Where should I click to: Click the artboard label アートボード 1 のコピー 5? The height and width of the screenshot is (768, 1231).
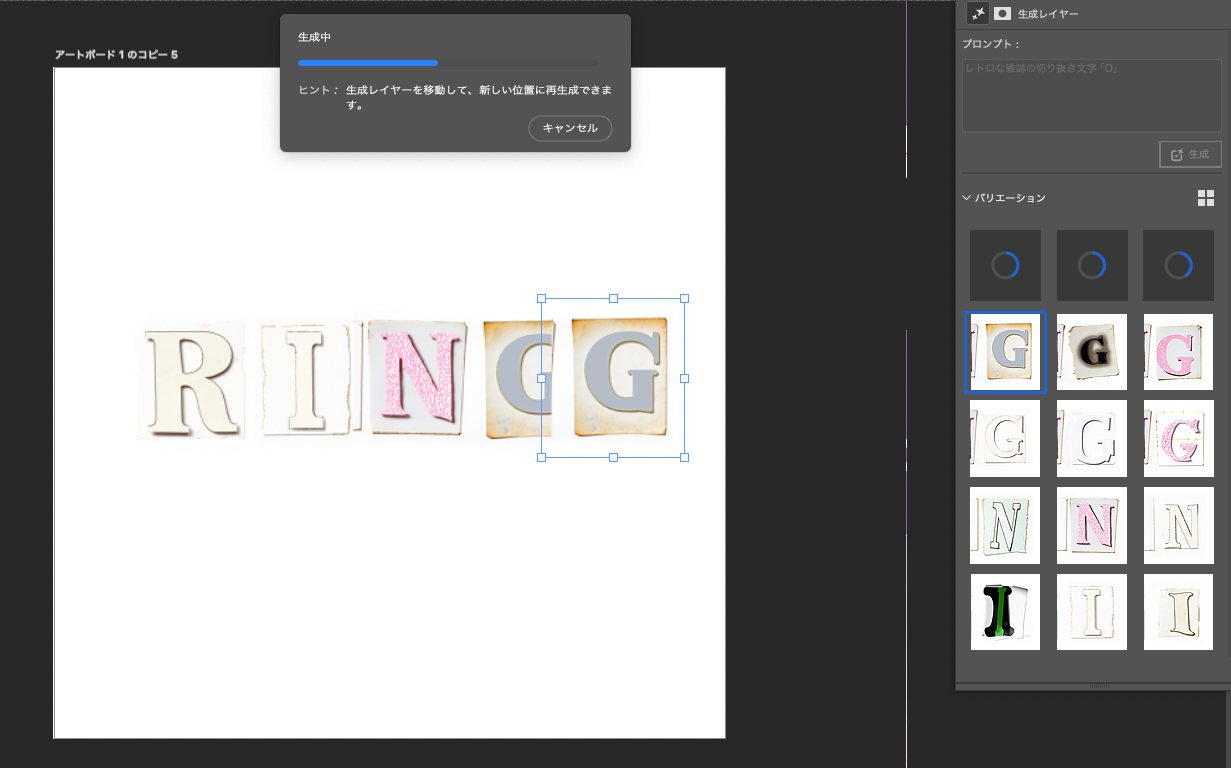[x=116, y=54]
